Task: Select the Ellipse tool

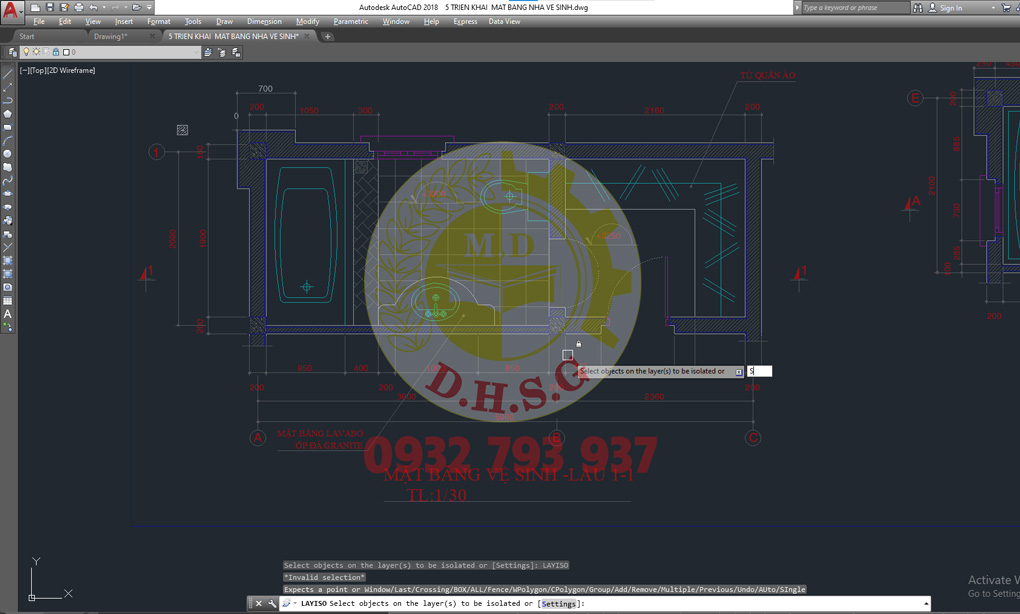Action: click(8, 194)
